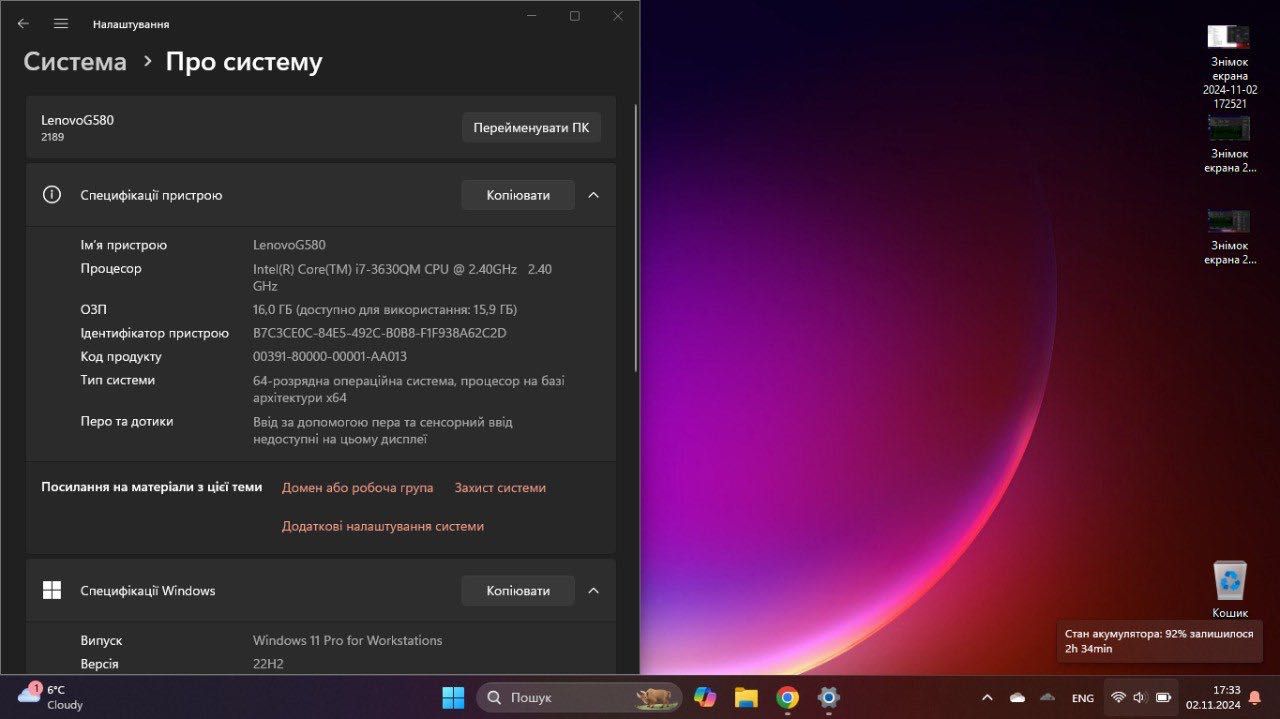Select the Знімок екрана 2024-11-02 172521 desktop file
1280x719 pixels.
tap(1229, 66)
